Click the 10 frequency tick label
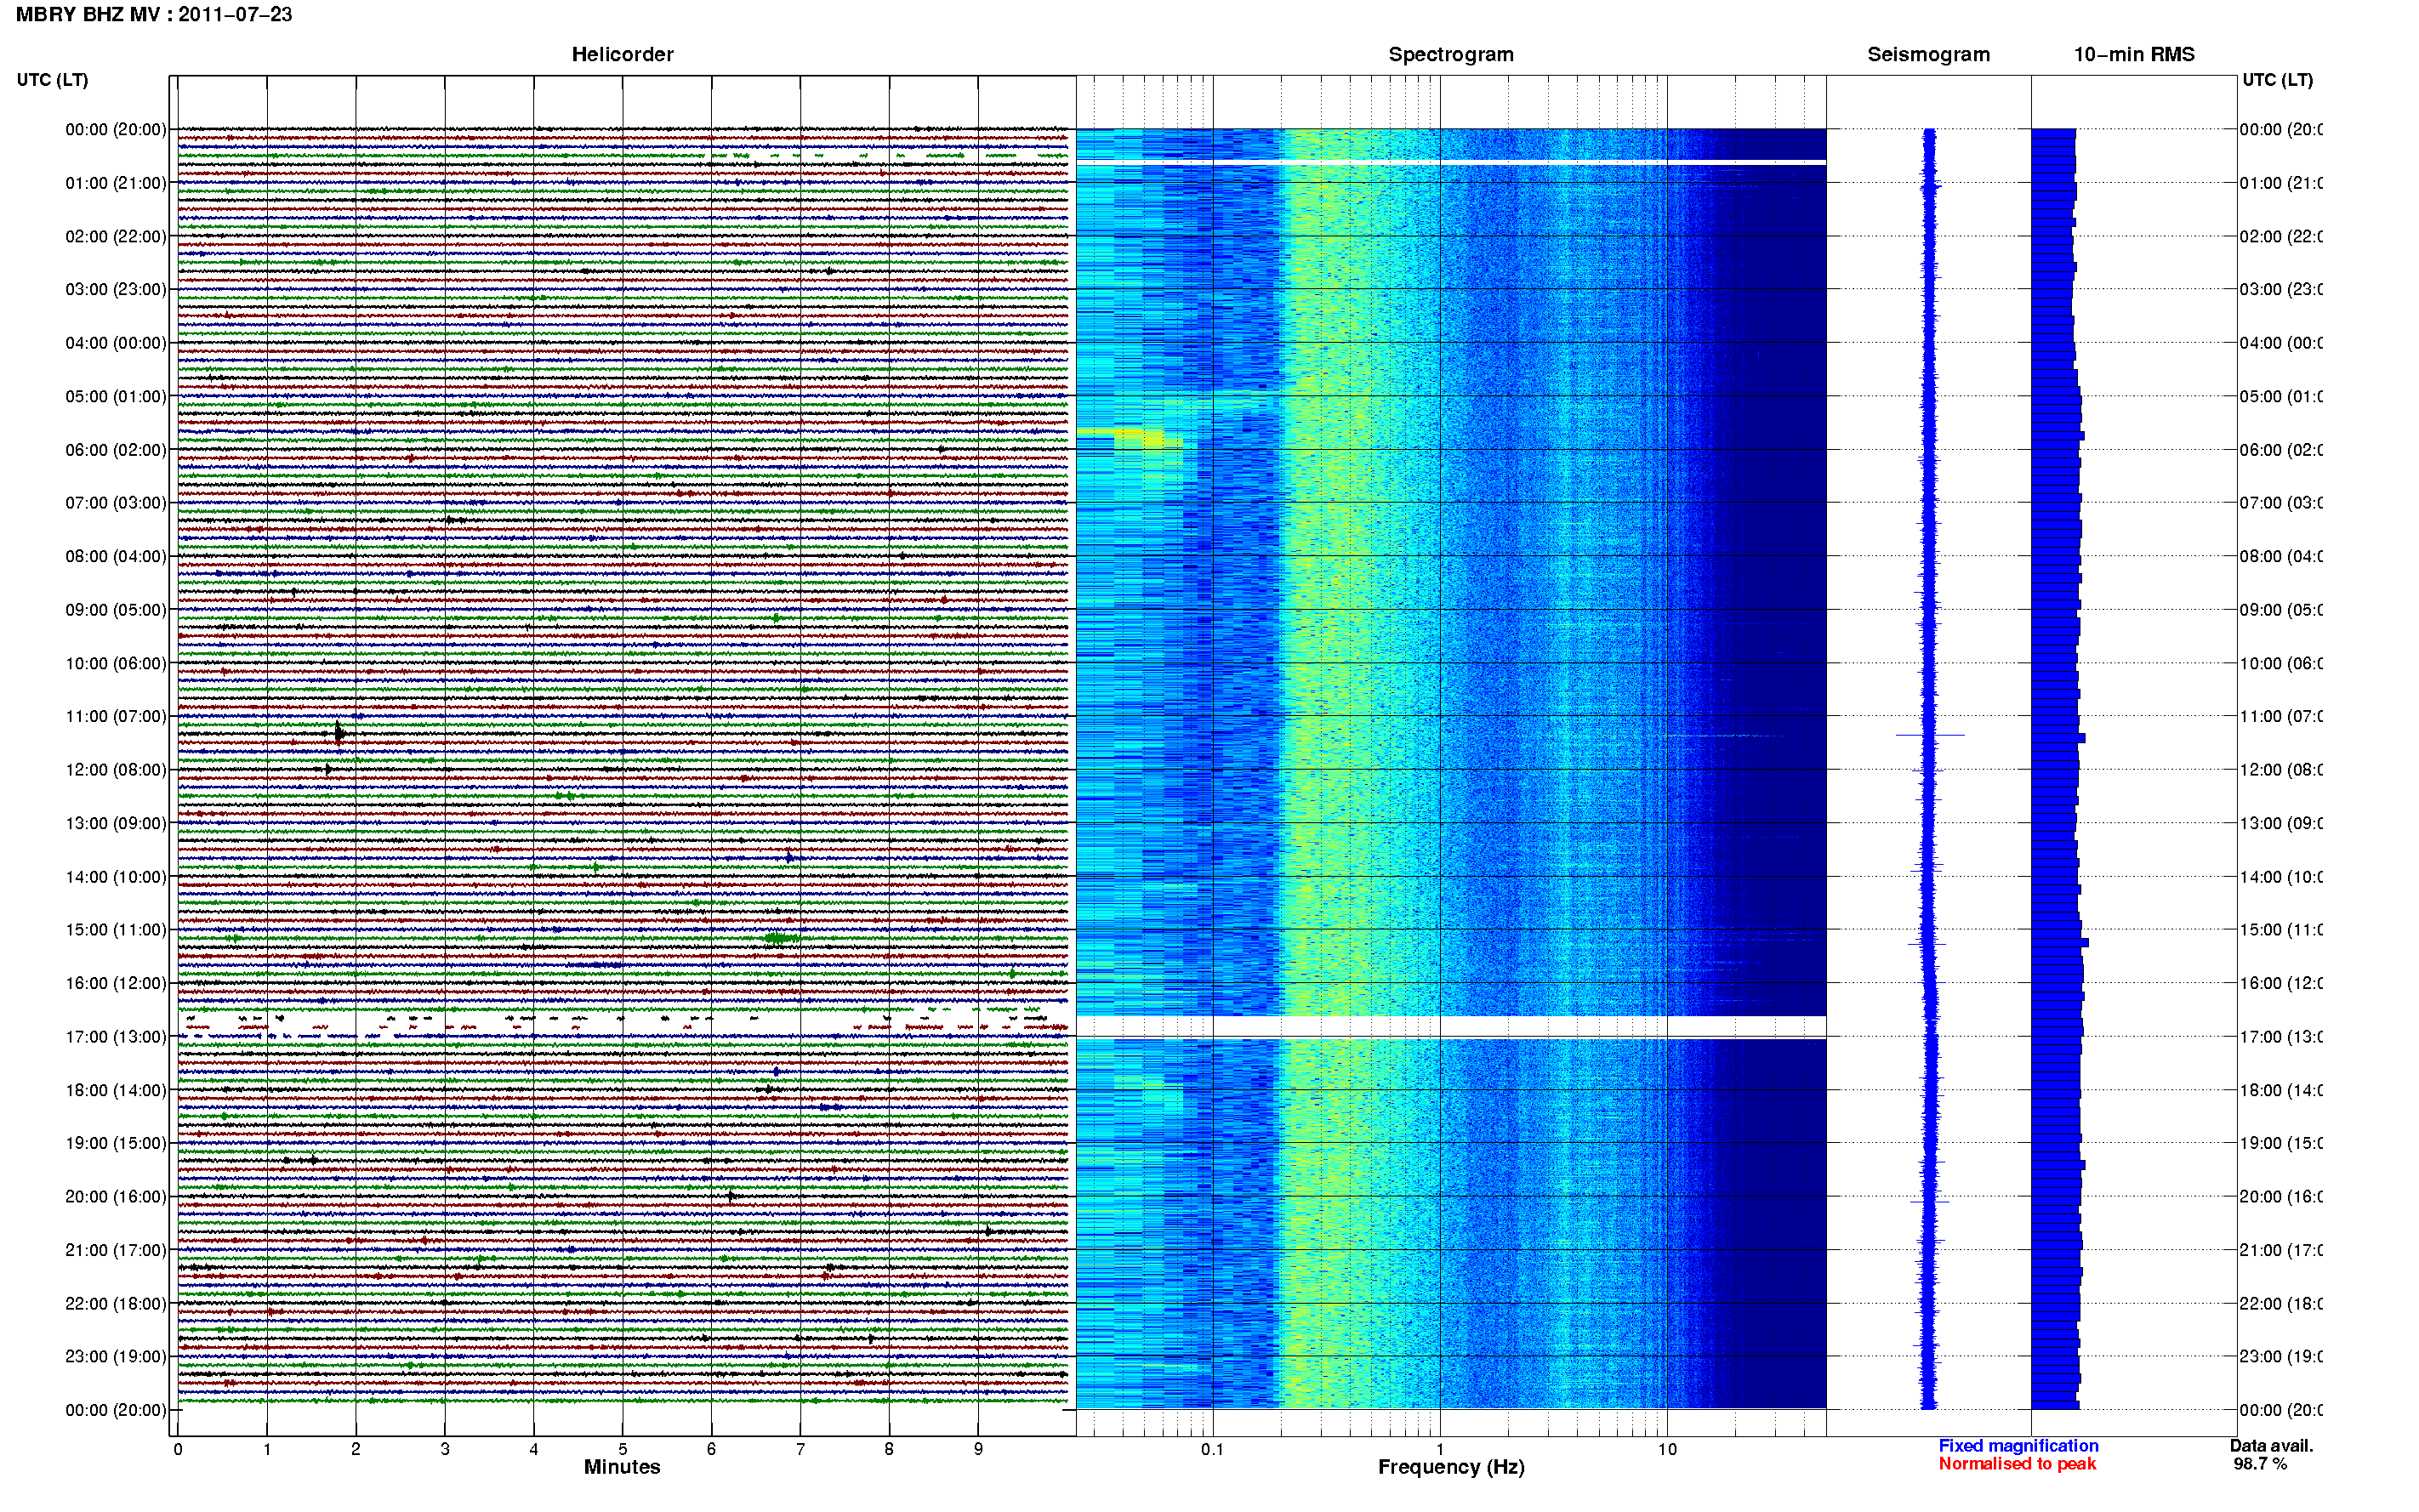Image resolution: width=2419 pixels, height=1512 pixels. pos(1667,1448)
